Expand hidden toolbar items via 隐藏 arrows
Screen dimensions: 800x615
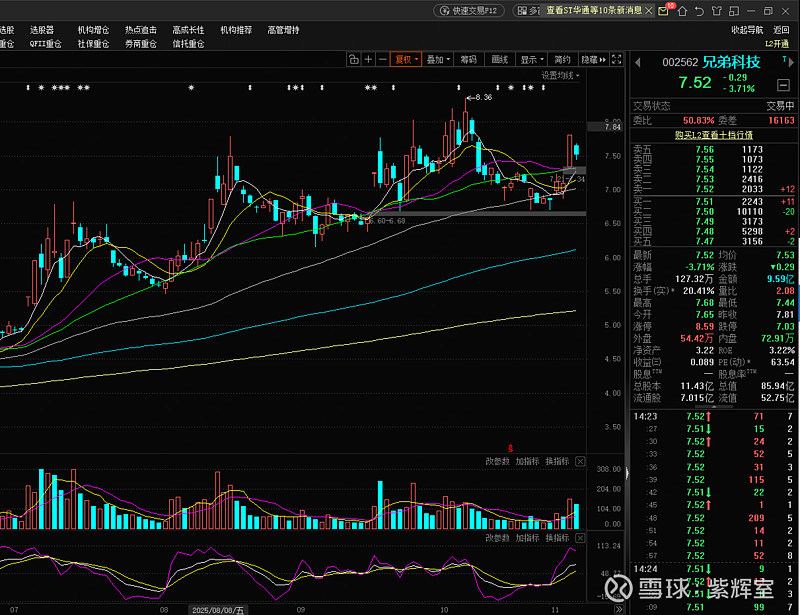pos(593,60)
